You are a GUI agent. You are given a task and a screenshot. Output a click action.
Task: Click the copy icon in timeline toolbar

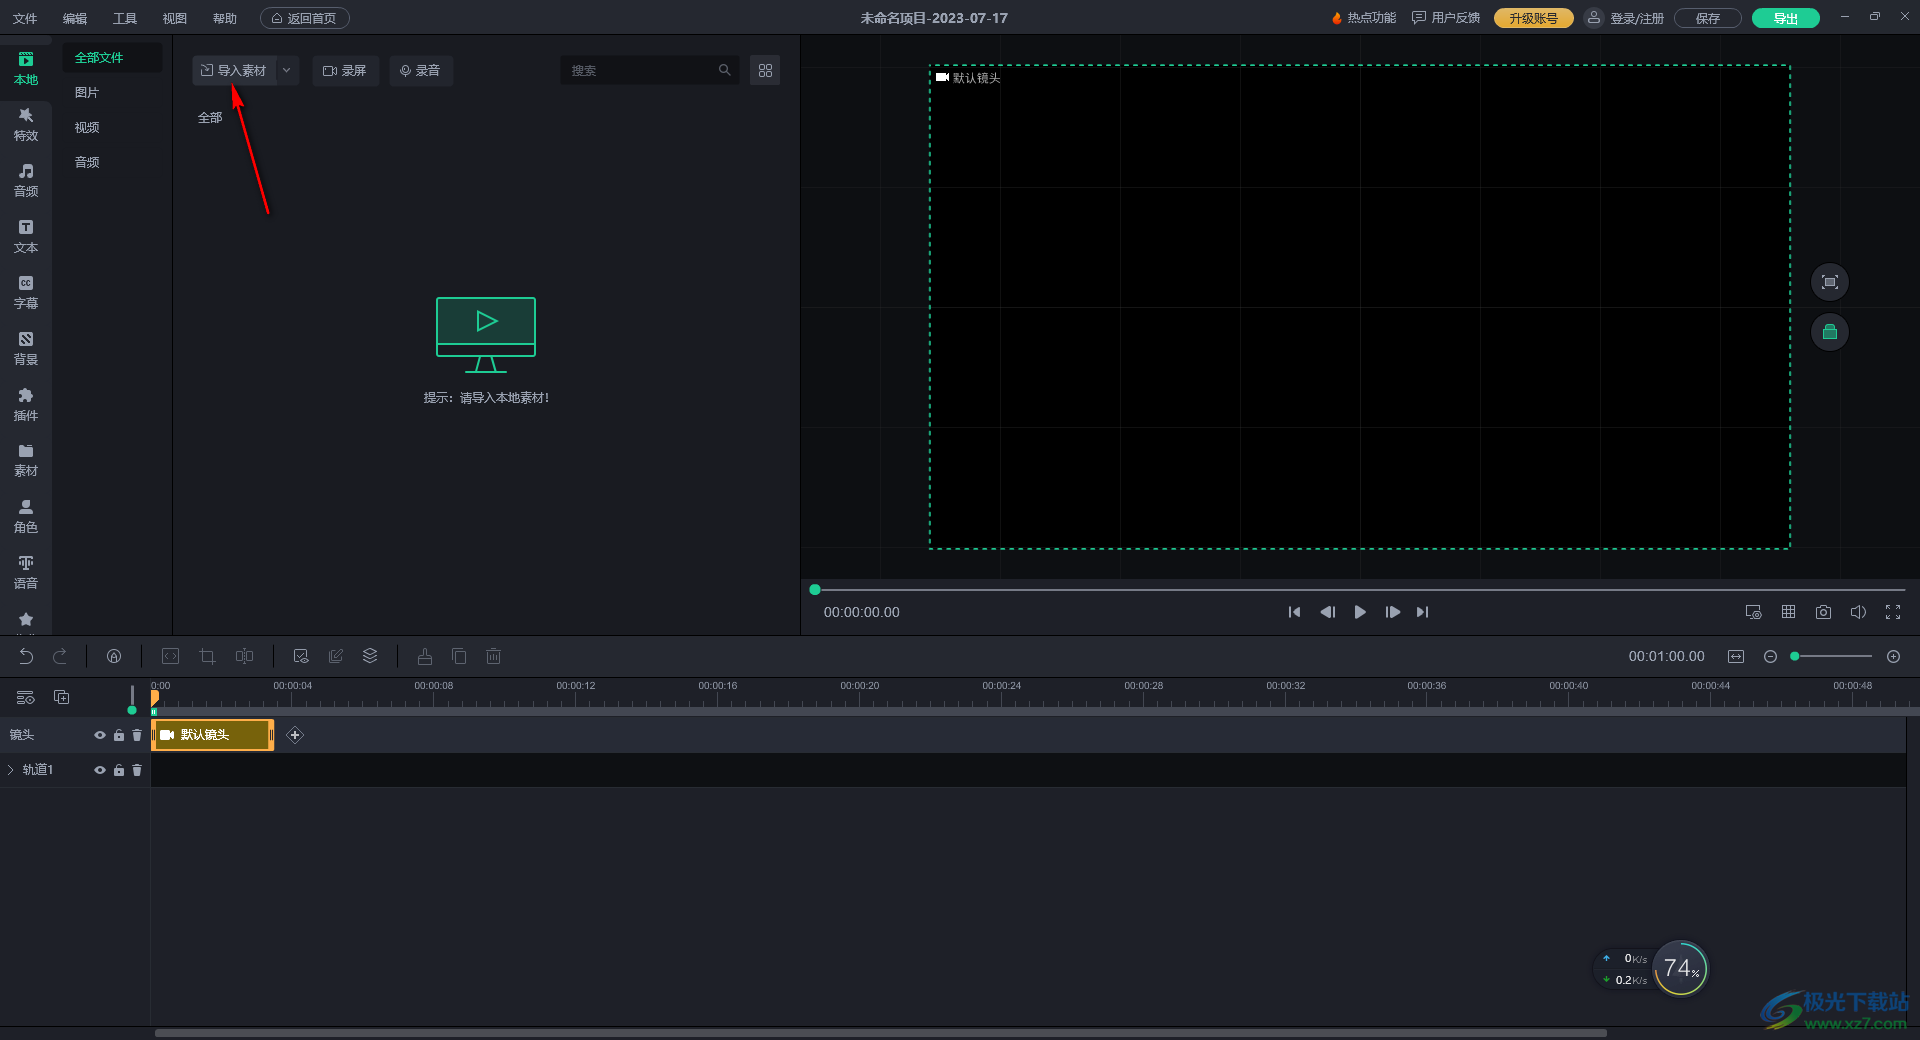tap(459, 656)
